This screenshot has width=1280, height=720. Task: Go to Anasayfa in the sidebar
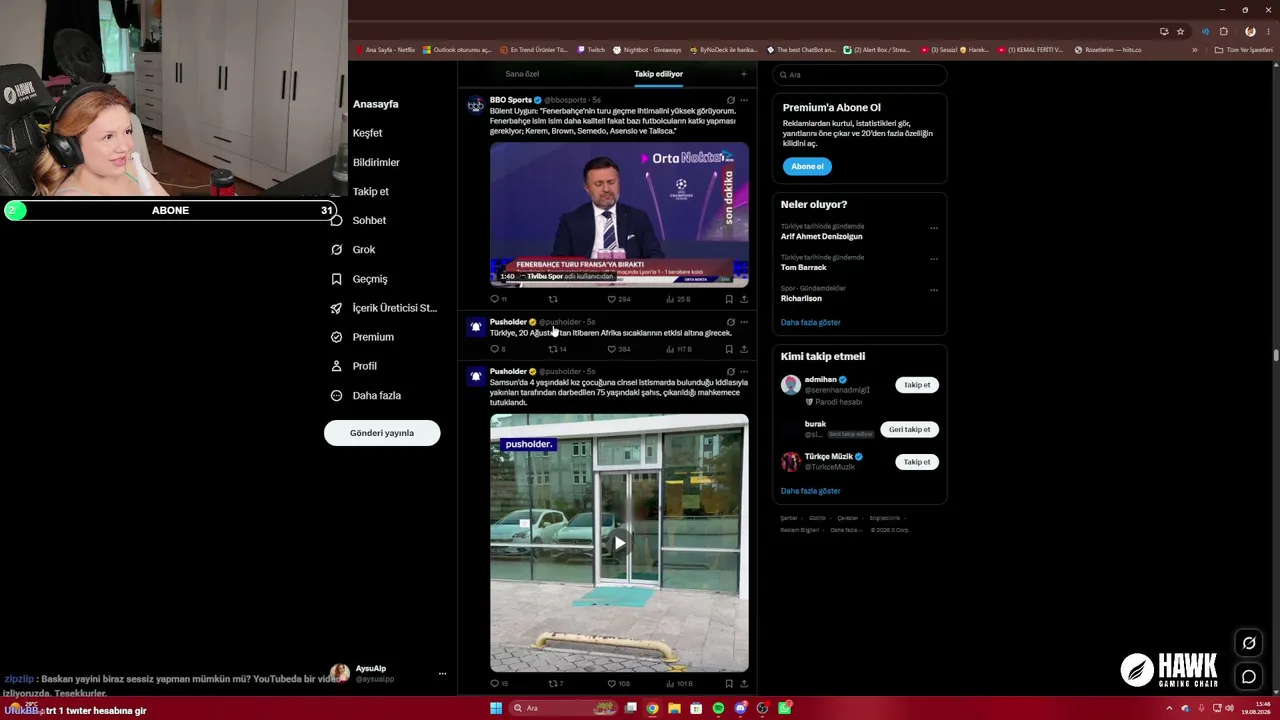(x=375, y=104)
